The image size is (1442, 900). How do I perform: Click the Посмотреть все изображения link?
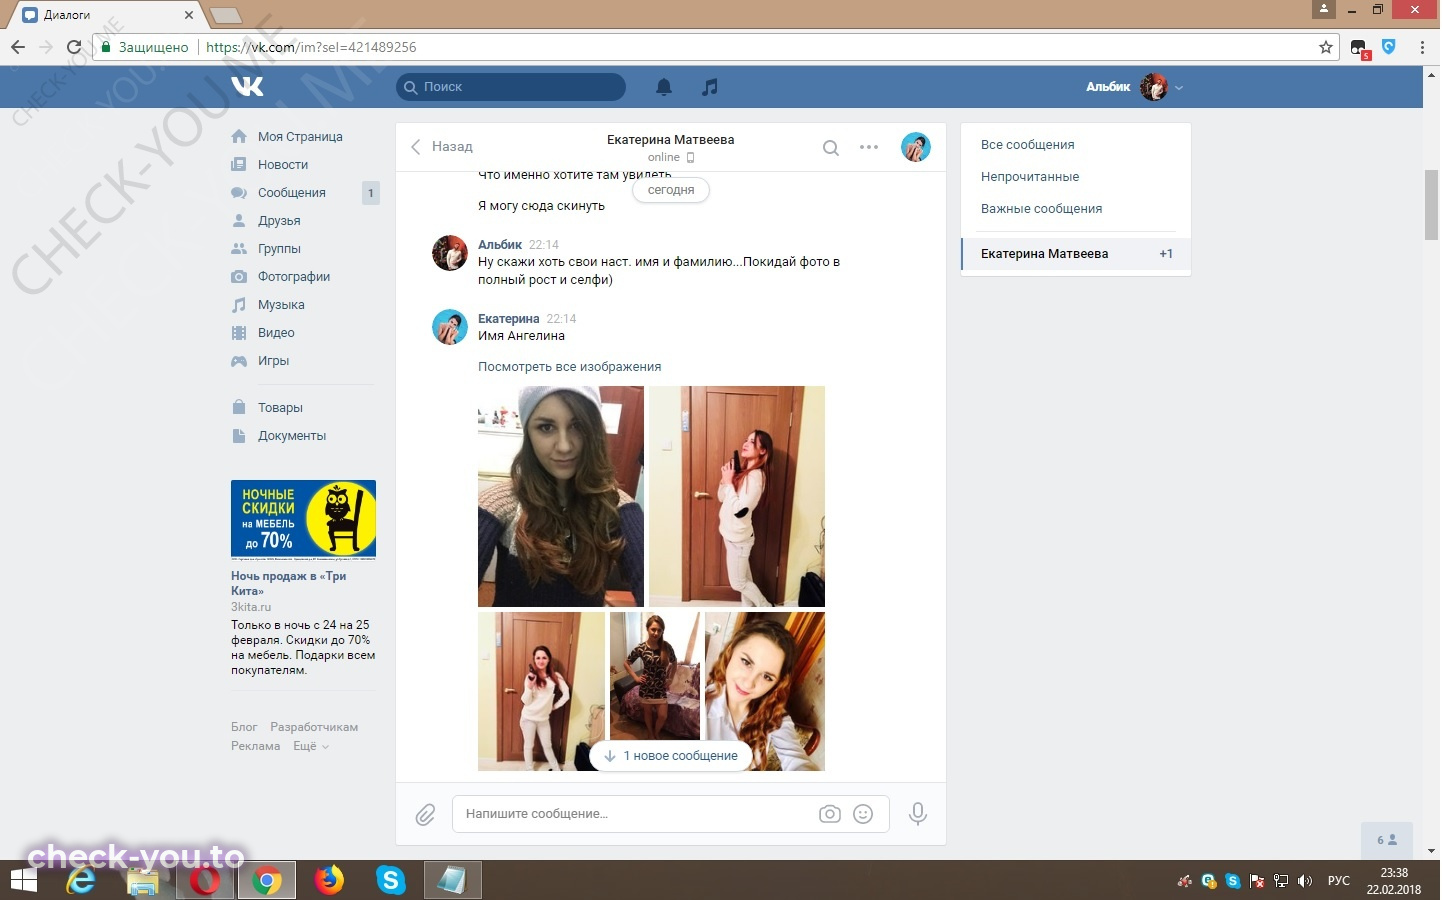tap(569, 367)
